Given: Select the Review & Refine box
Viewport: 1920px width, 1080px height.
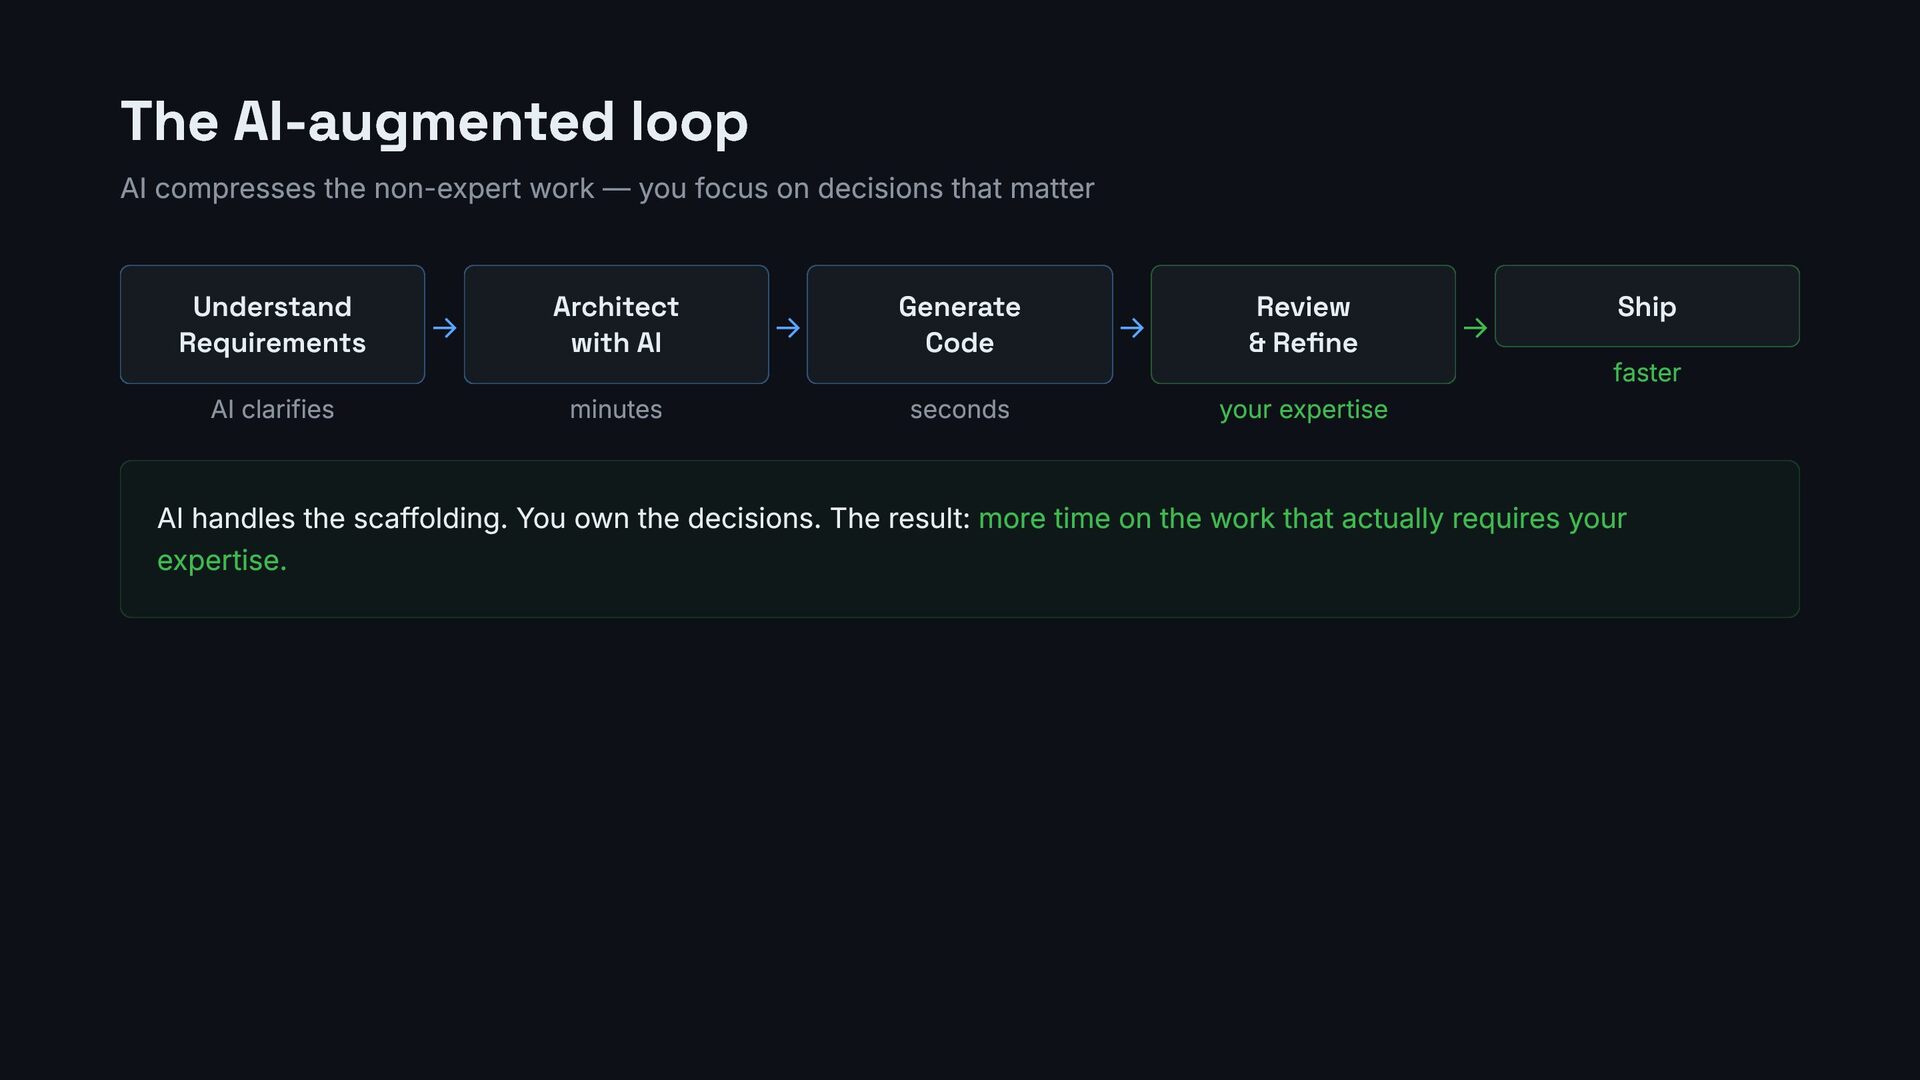Looking at the screenshot, I should pos(1303,324).
